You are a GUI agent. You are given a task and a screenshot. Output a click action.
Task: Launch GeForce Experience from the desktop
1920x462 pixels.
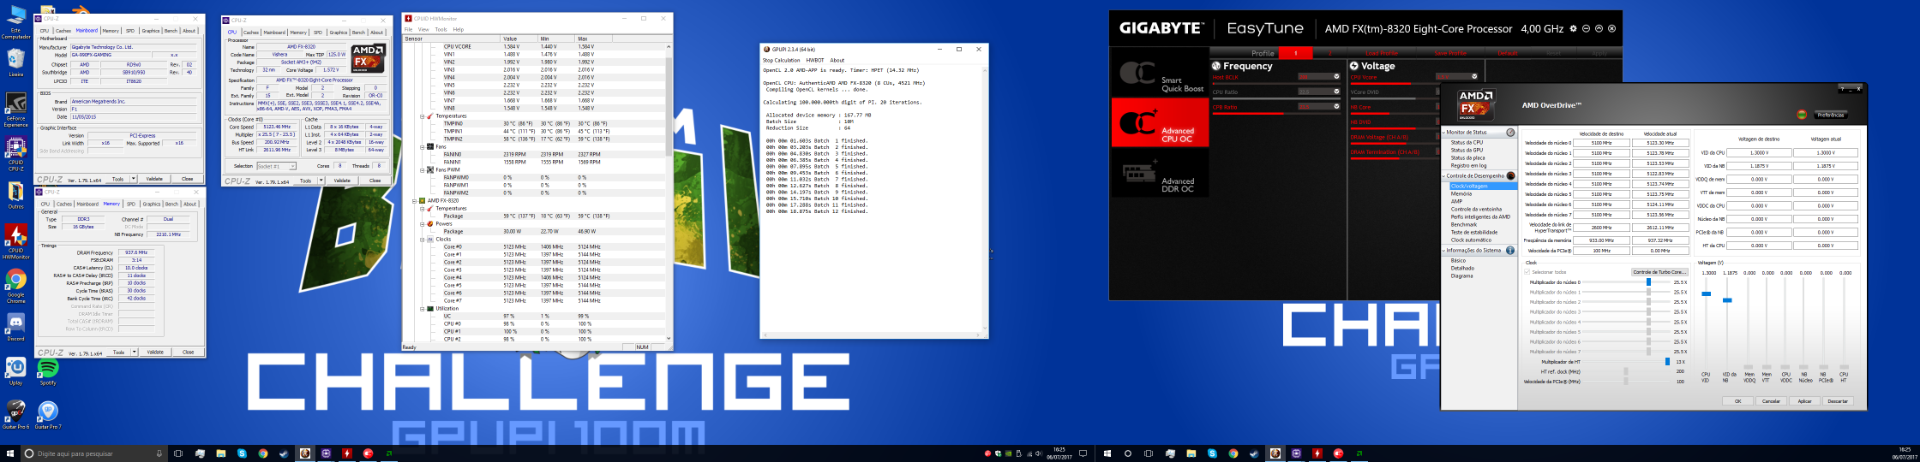click(x=16, y=110)
